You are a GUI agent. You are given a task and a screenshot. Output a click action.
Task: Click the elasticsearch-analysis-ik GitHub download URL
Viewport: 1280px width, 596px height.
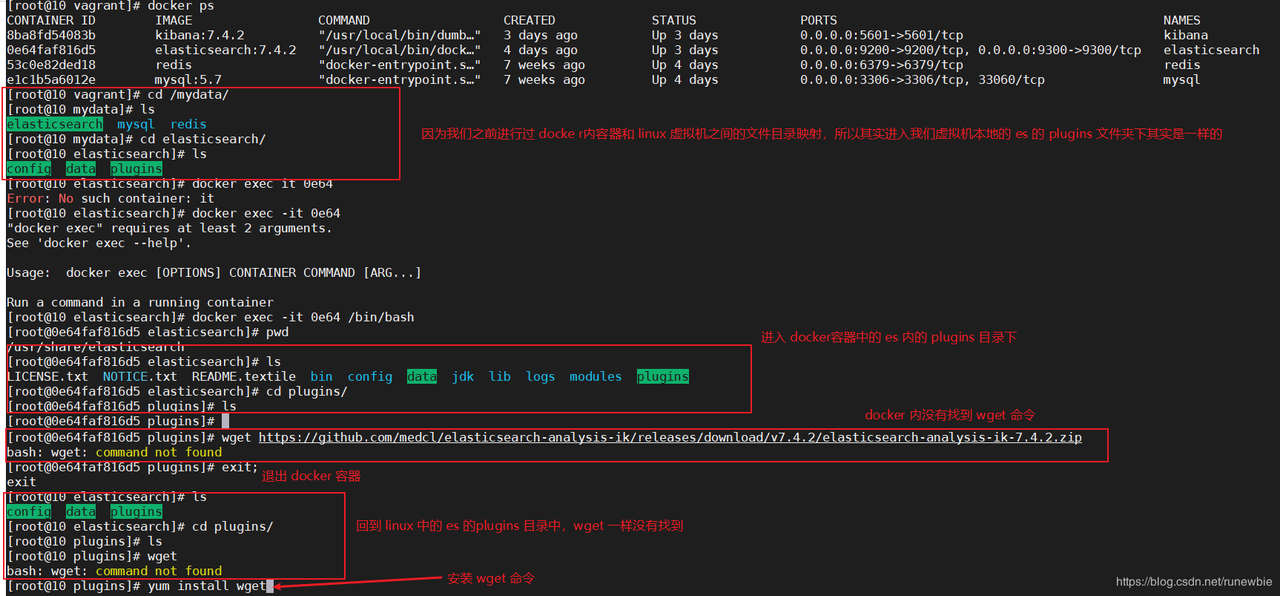coord(670,437)
